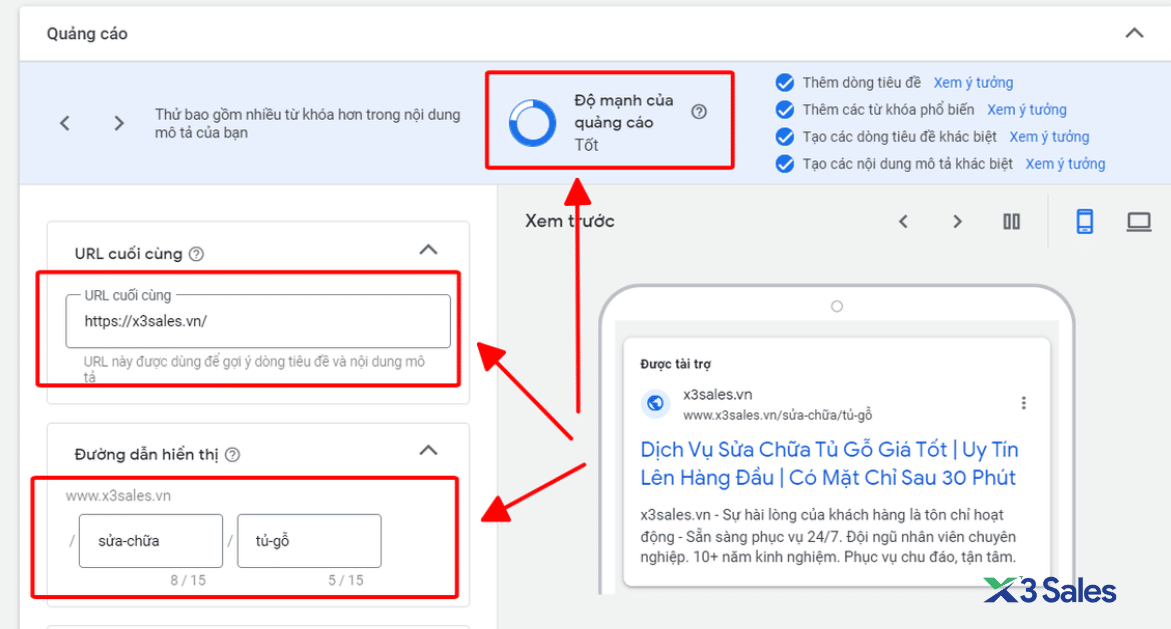Click tip text about từ khóa in description
Viewport: 1171px width, 629px height.
307,123
